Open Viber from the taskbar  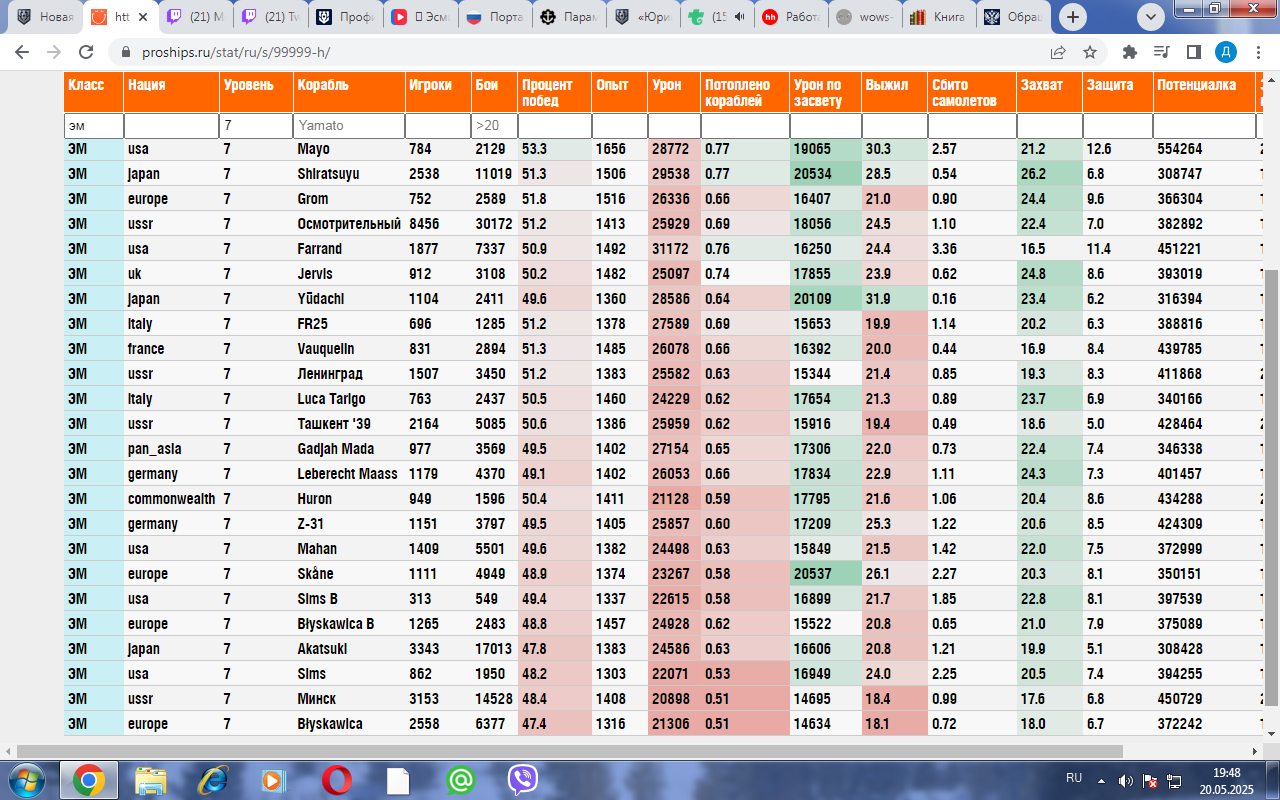pyautogui.click(x=522, y=779)
